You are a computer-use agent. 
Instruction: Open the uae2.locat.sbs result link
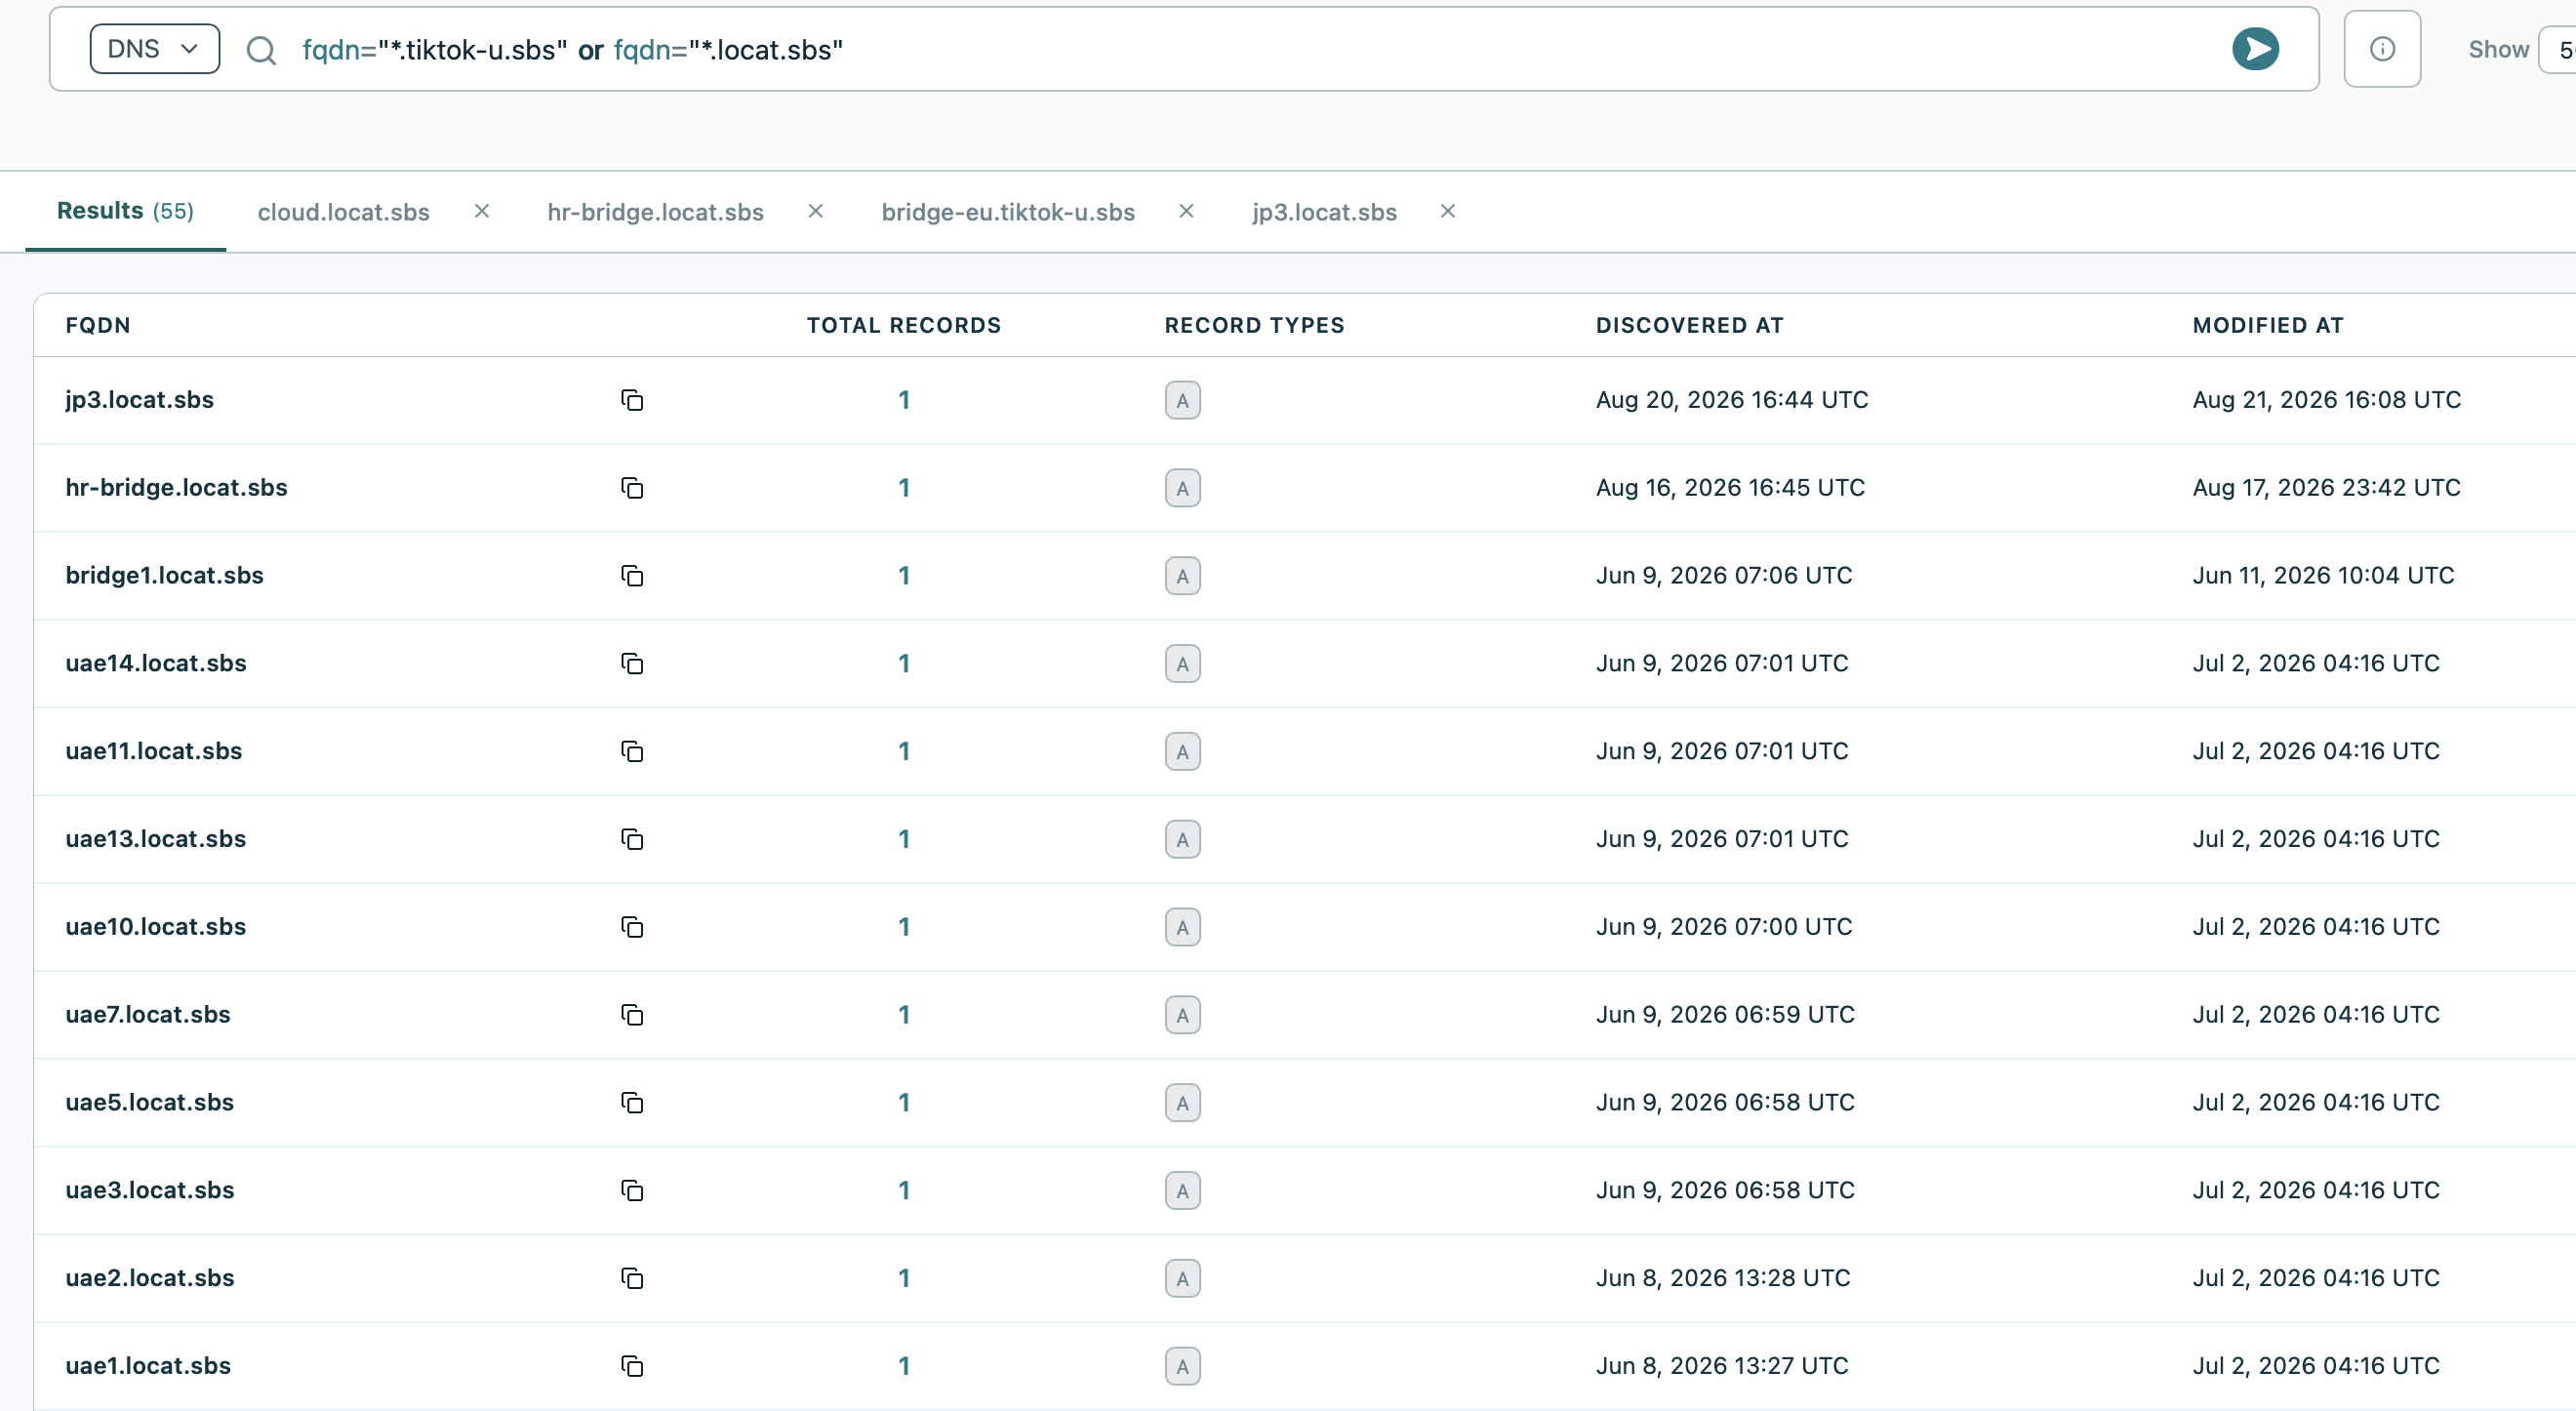149,1278
